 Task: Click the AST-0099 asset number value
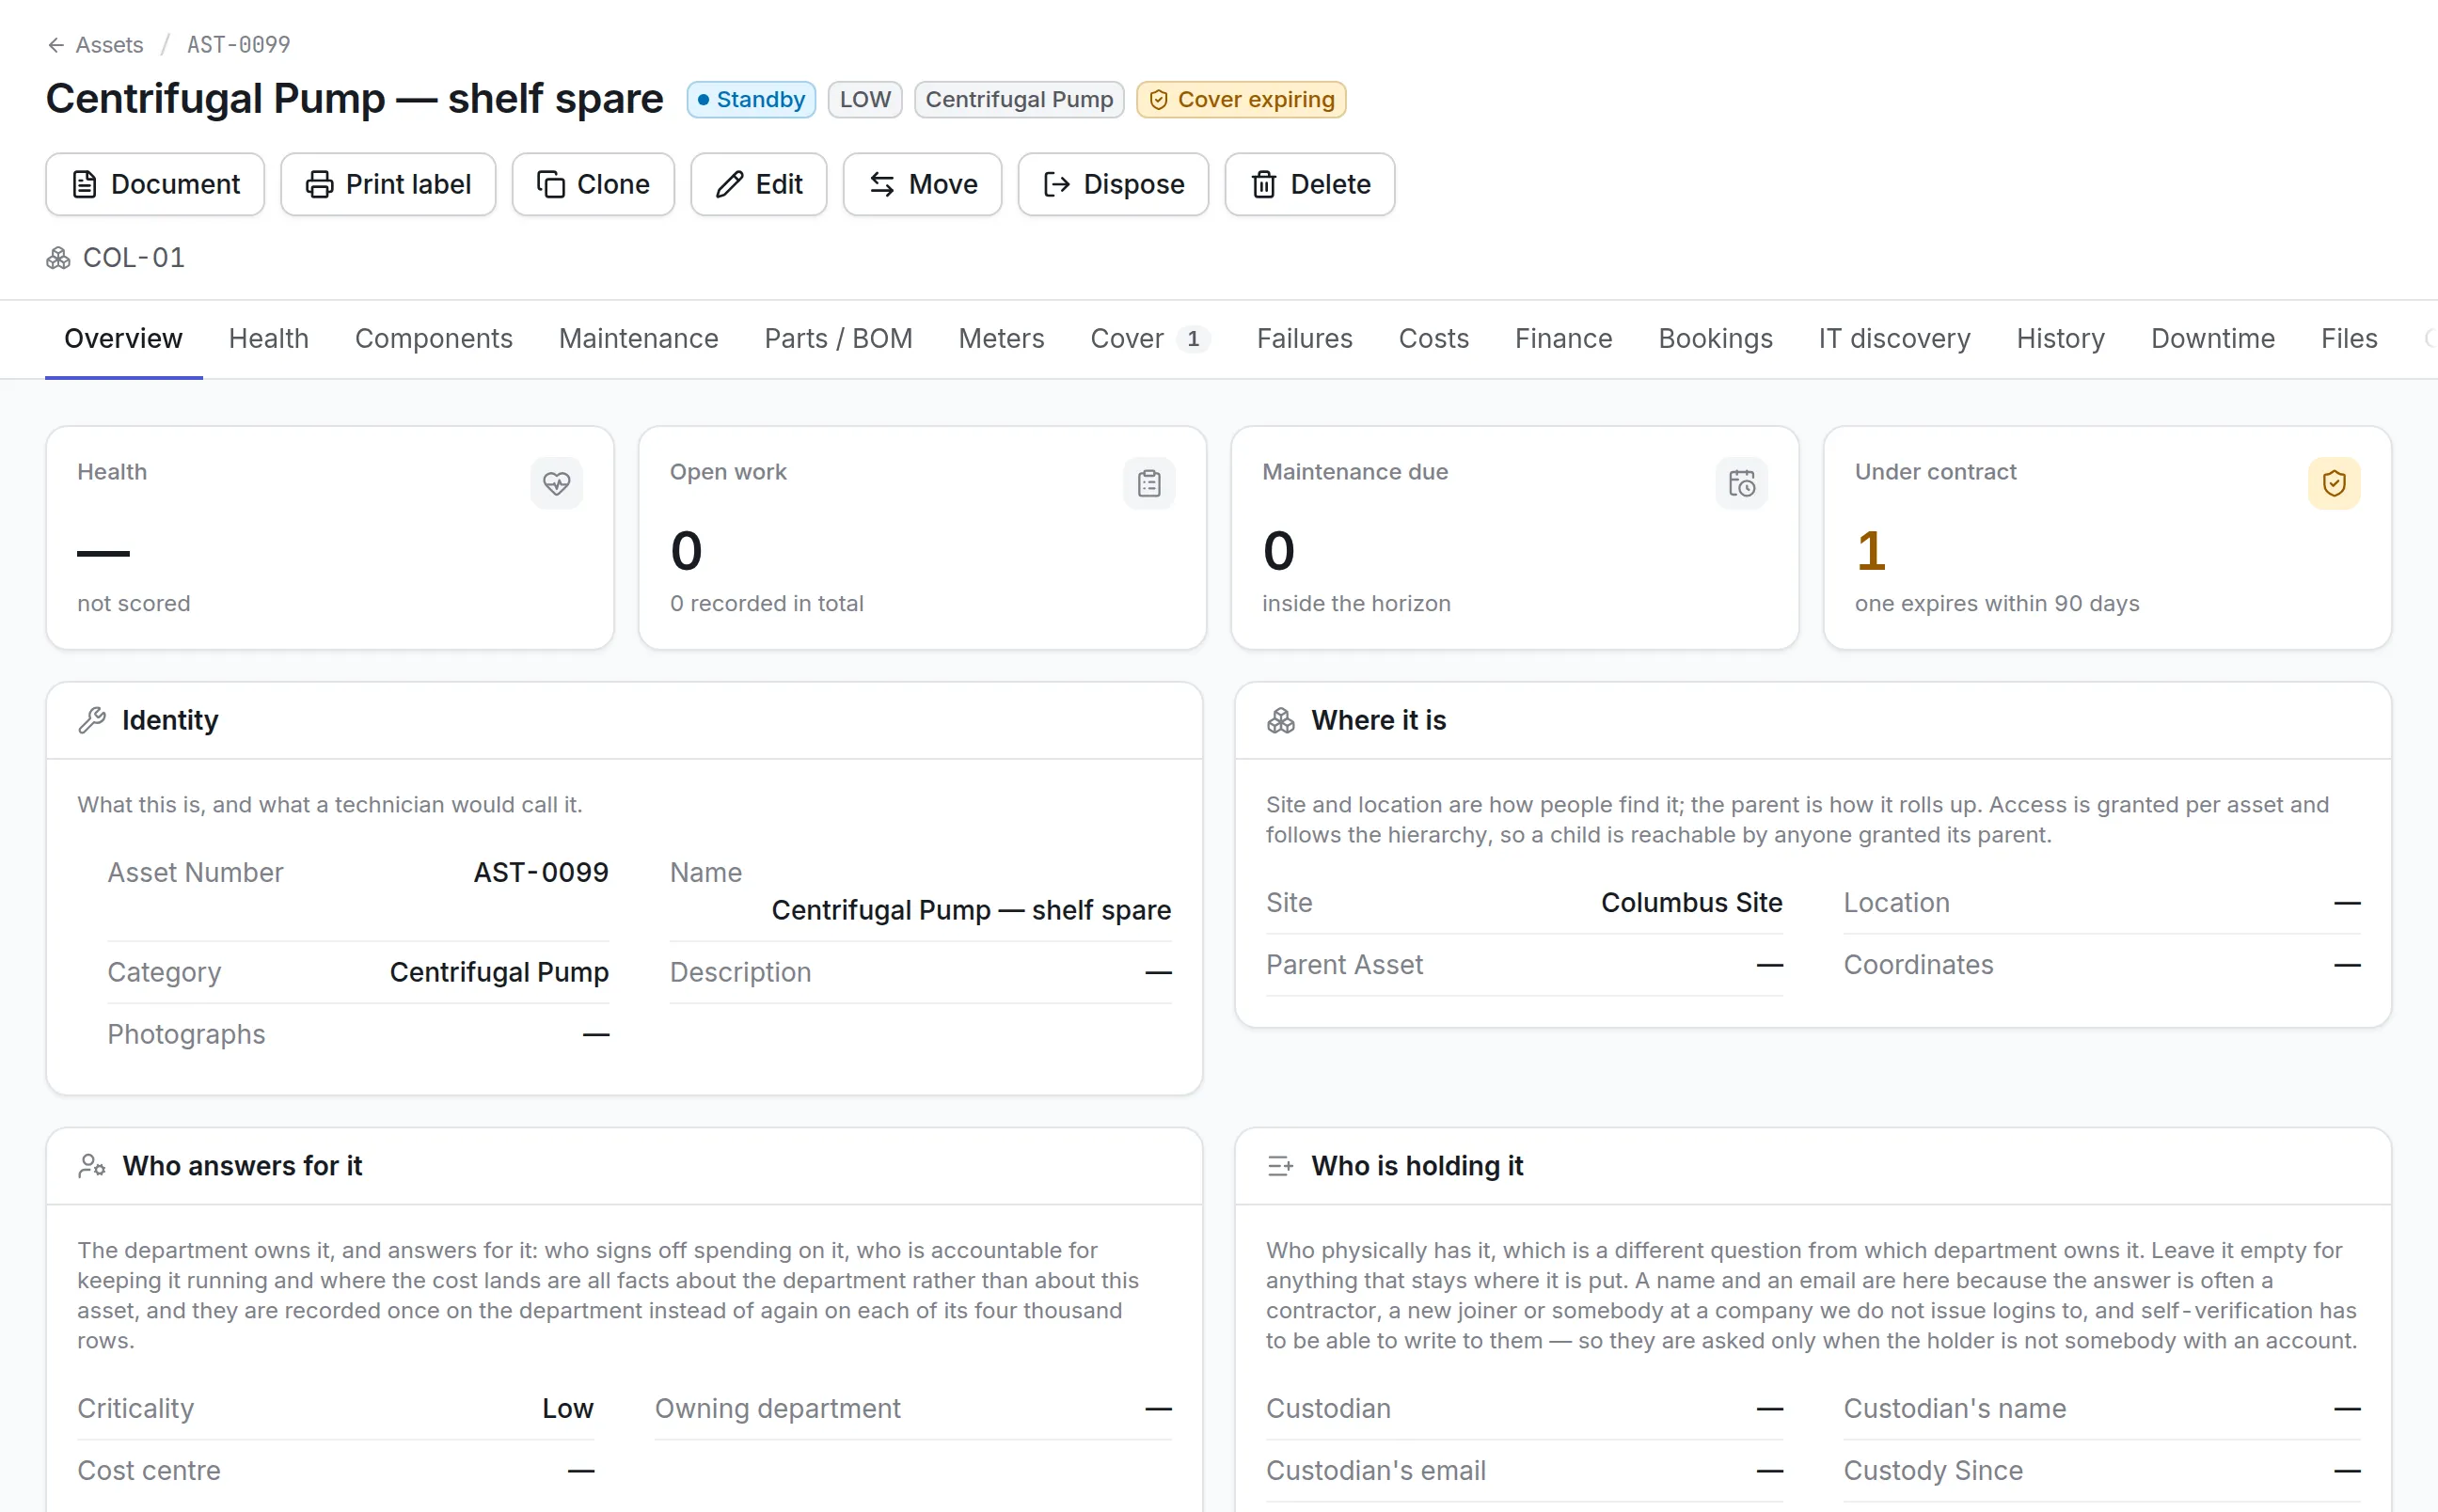pyautogui.click(x=541, y=873)
